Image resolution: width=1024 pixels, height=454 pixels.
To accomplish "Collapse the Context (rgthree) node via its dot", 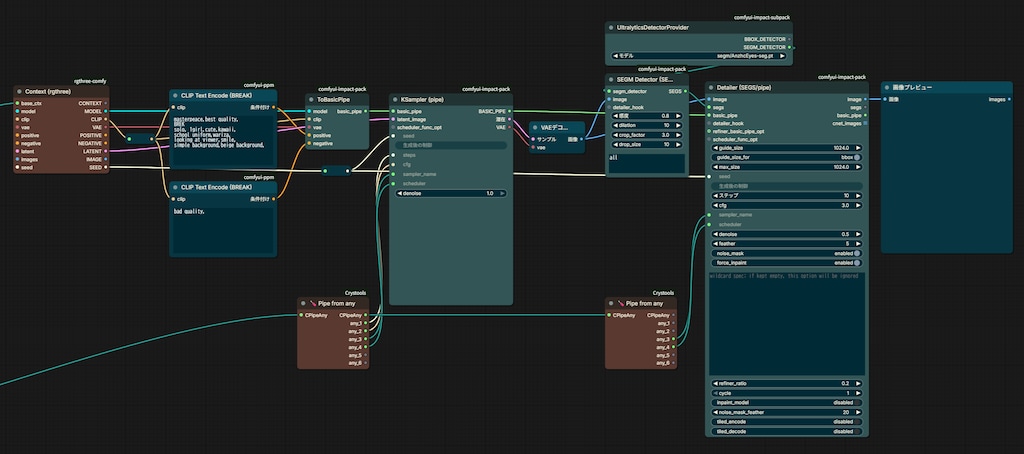I will point(20,91).
